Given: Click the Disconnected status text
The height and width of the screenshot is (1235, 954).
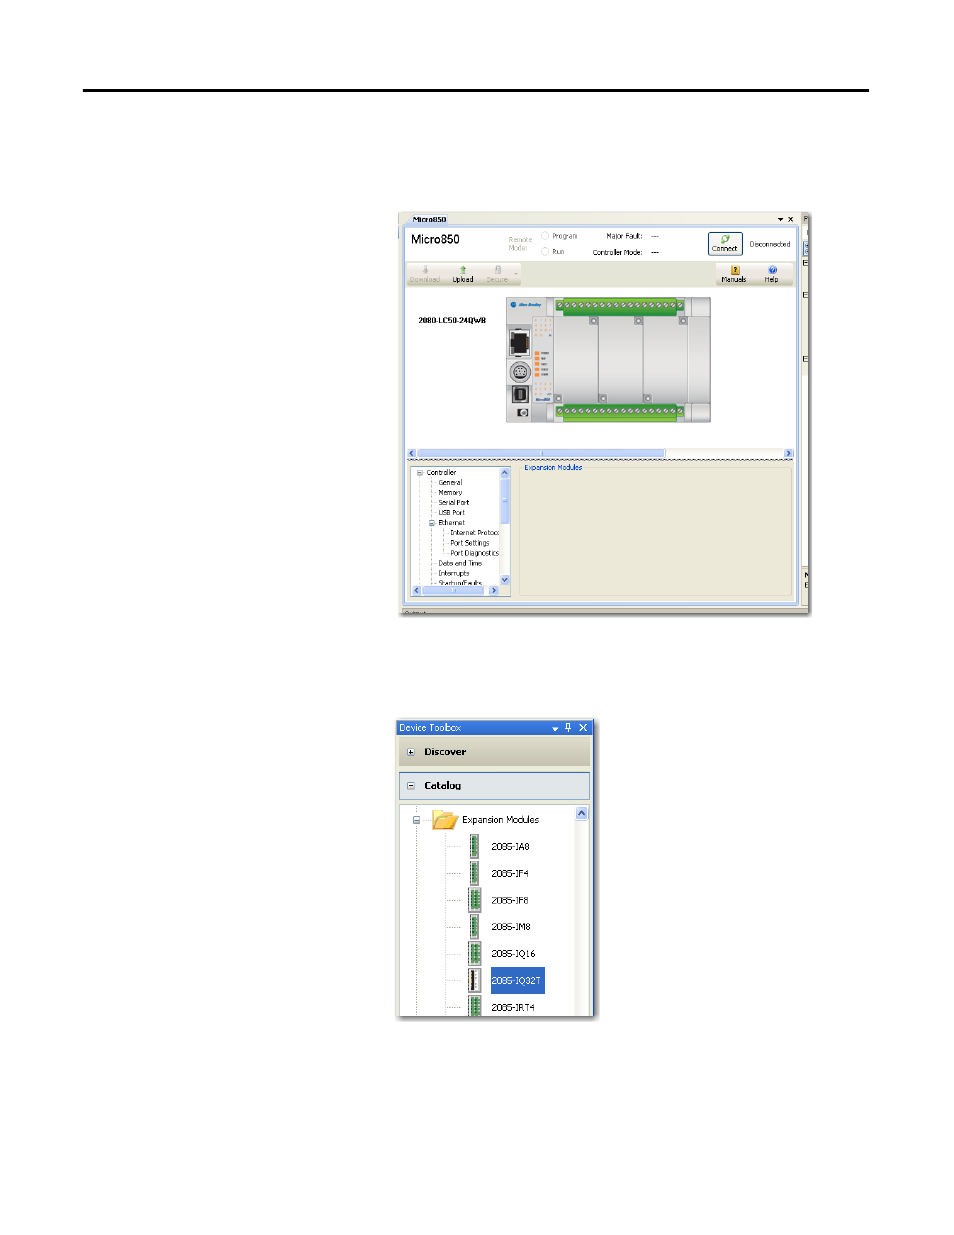Looking at the screenshot, I should (x=770, y=244).
